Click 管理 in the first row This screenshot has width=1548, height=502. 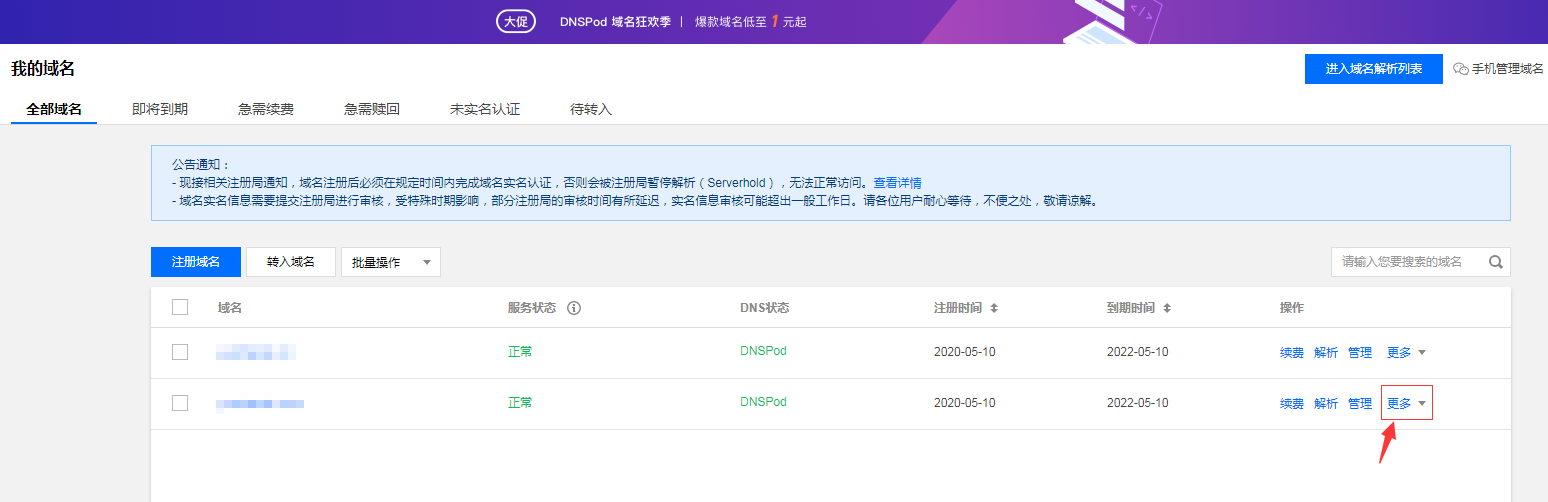(x=1360, y=353)
